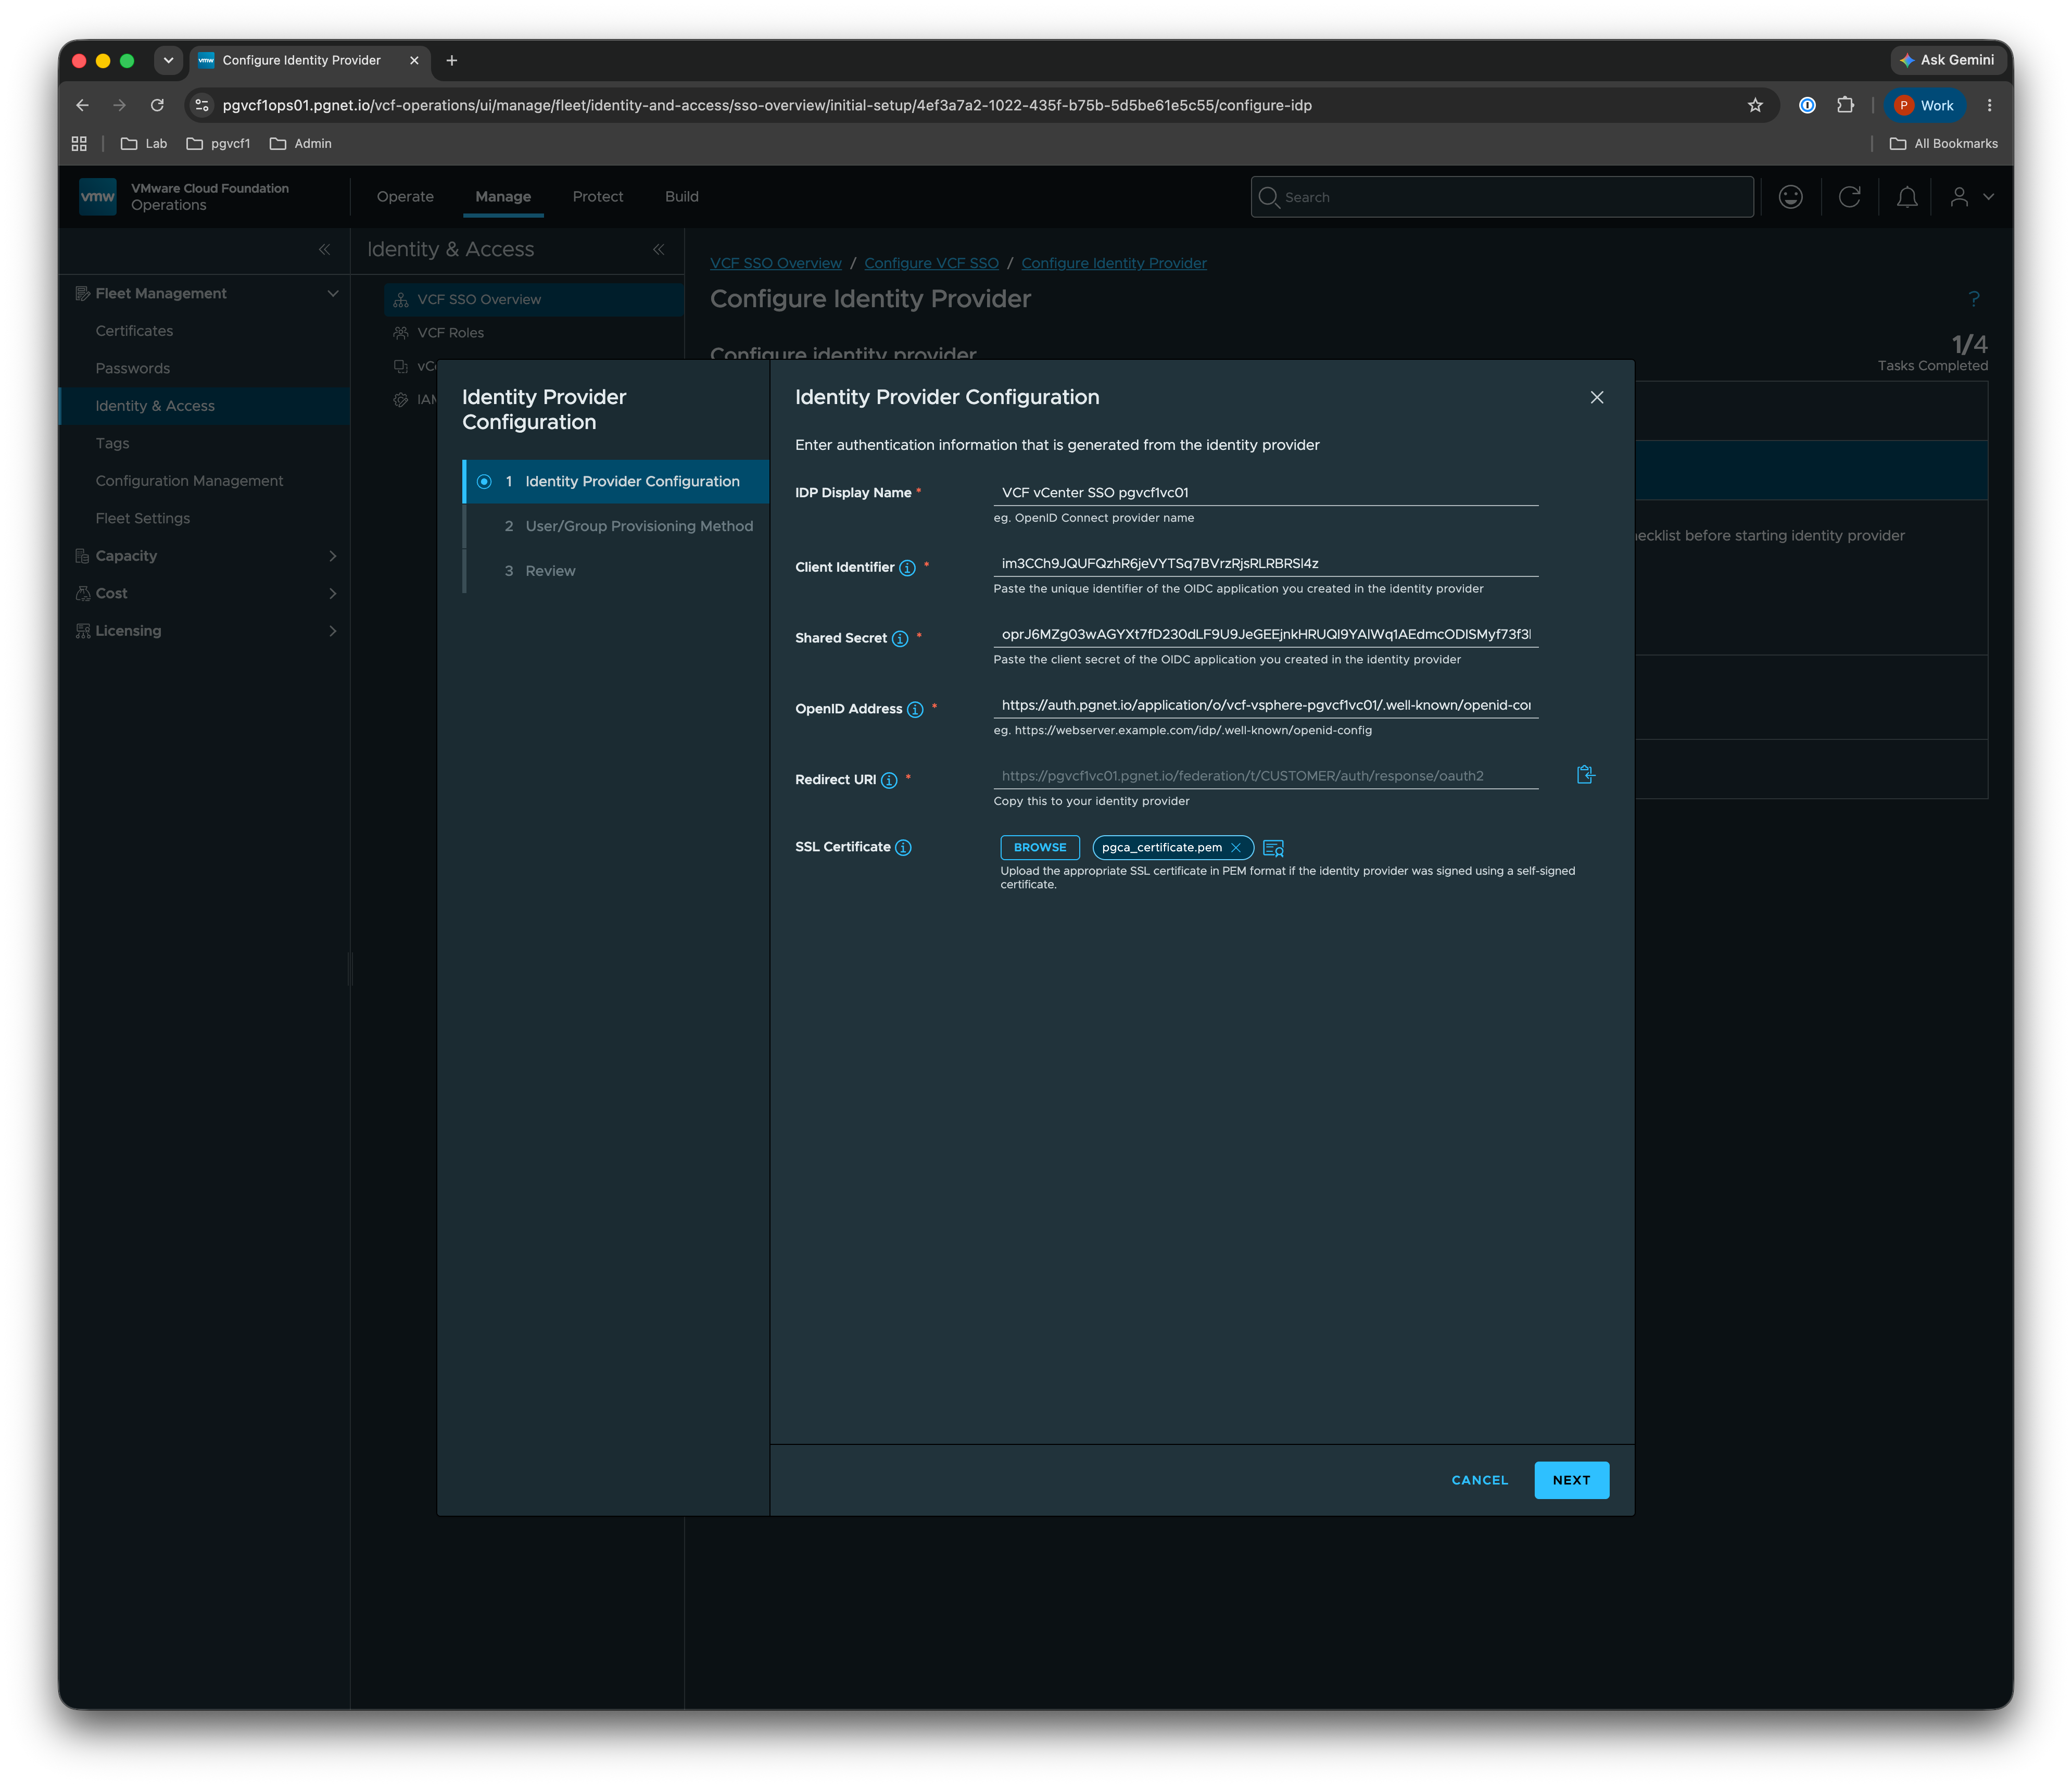Click the OpenID Address field
This screenshot has height=1787, width=2072.
coord(1265,706)
